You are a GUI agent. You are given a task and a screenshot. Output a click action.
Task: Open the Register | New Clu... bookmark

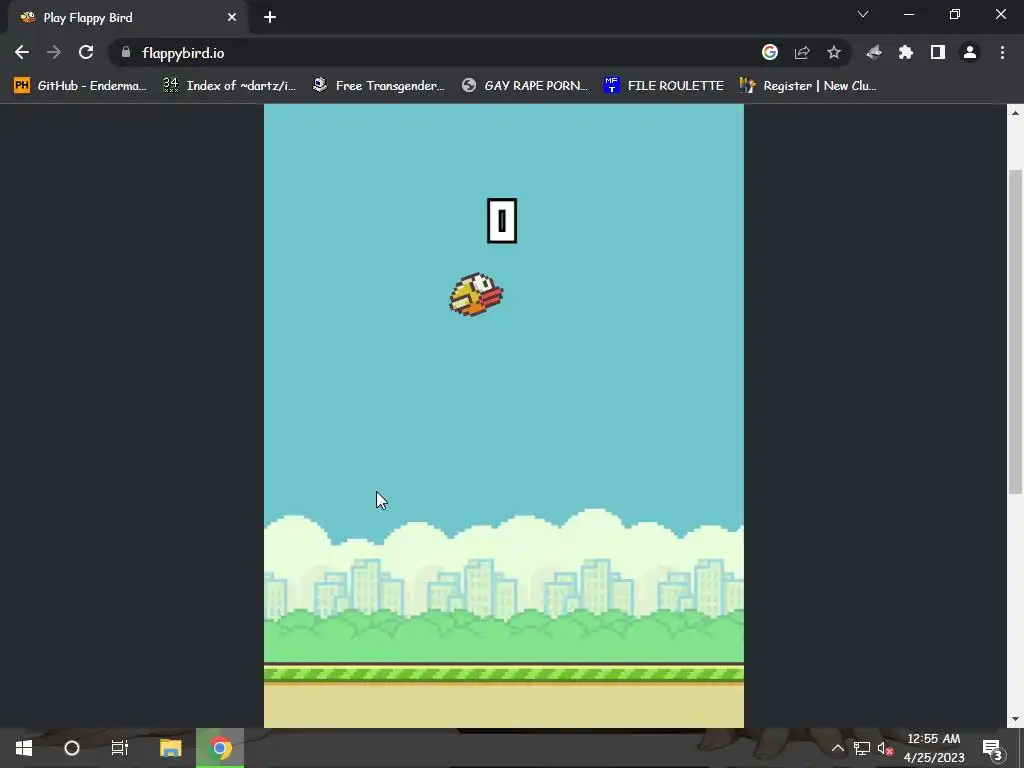(x=808, y=86)
